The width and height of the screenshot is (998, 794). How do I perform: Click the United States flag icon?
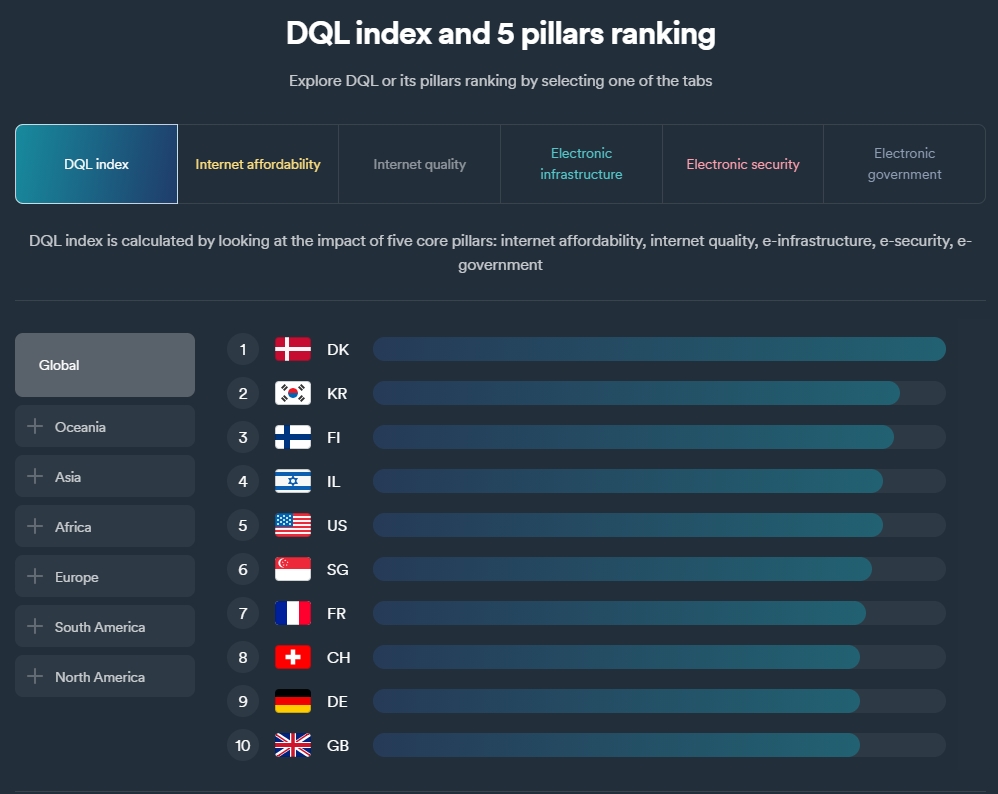tap(293, 525)
